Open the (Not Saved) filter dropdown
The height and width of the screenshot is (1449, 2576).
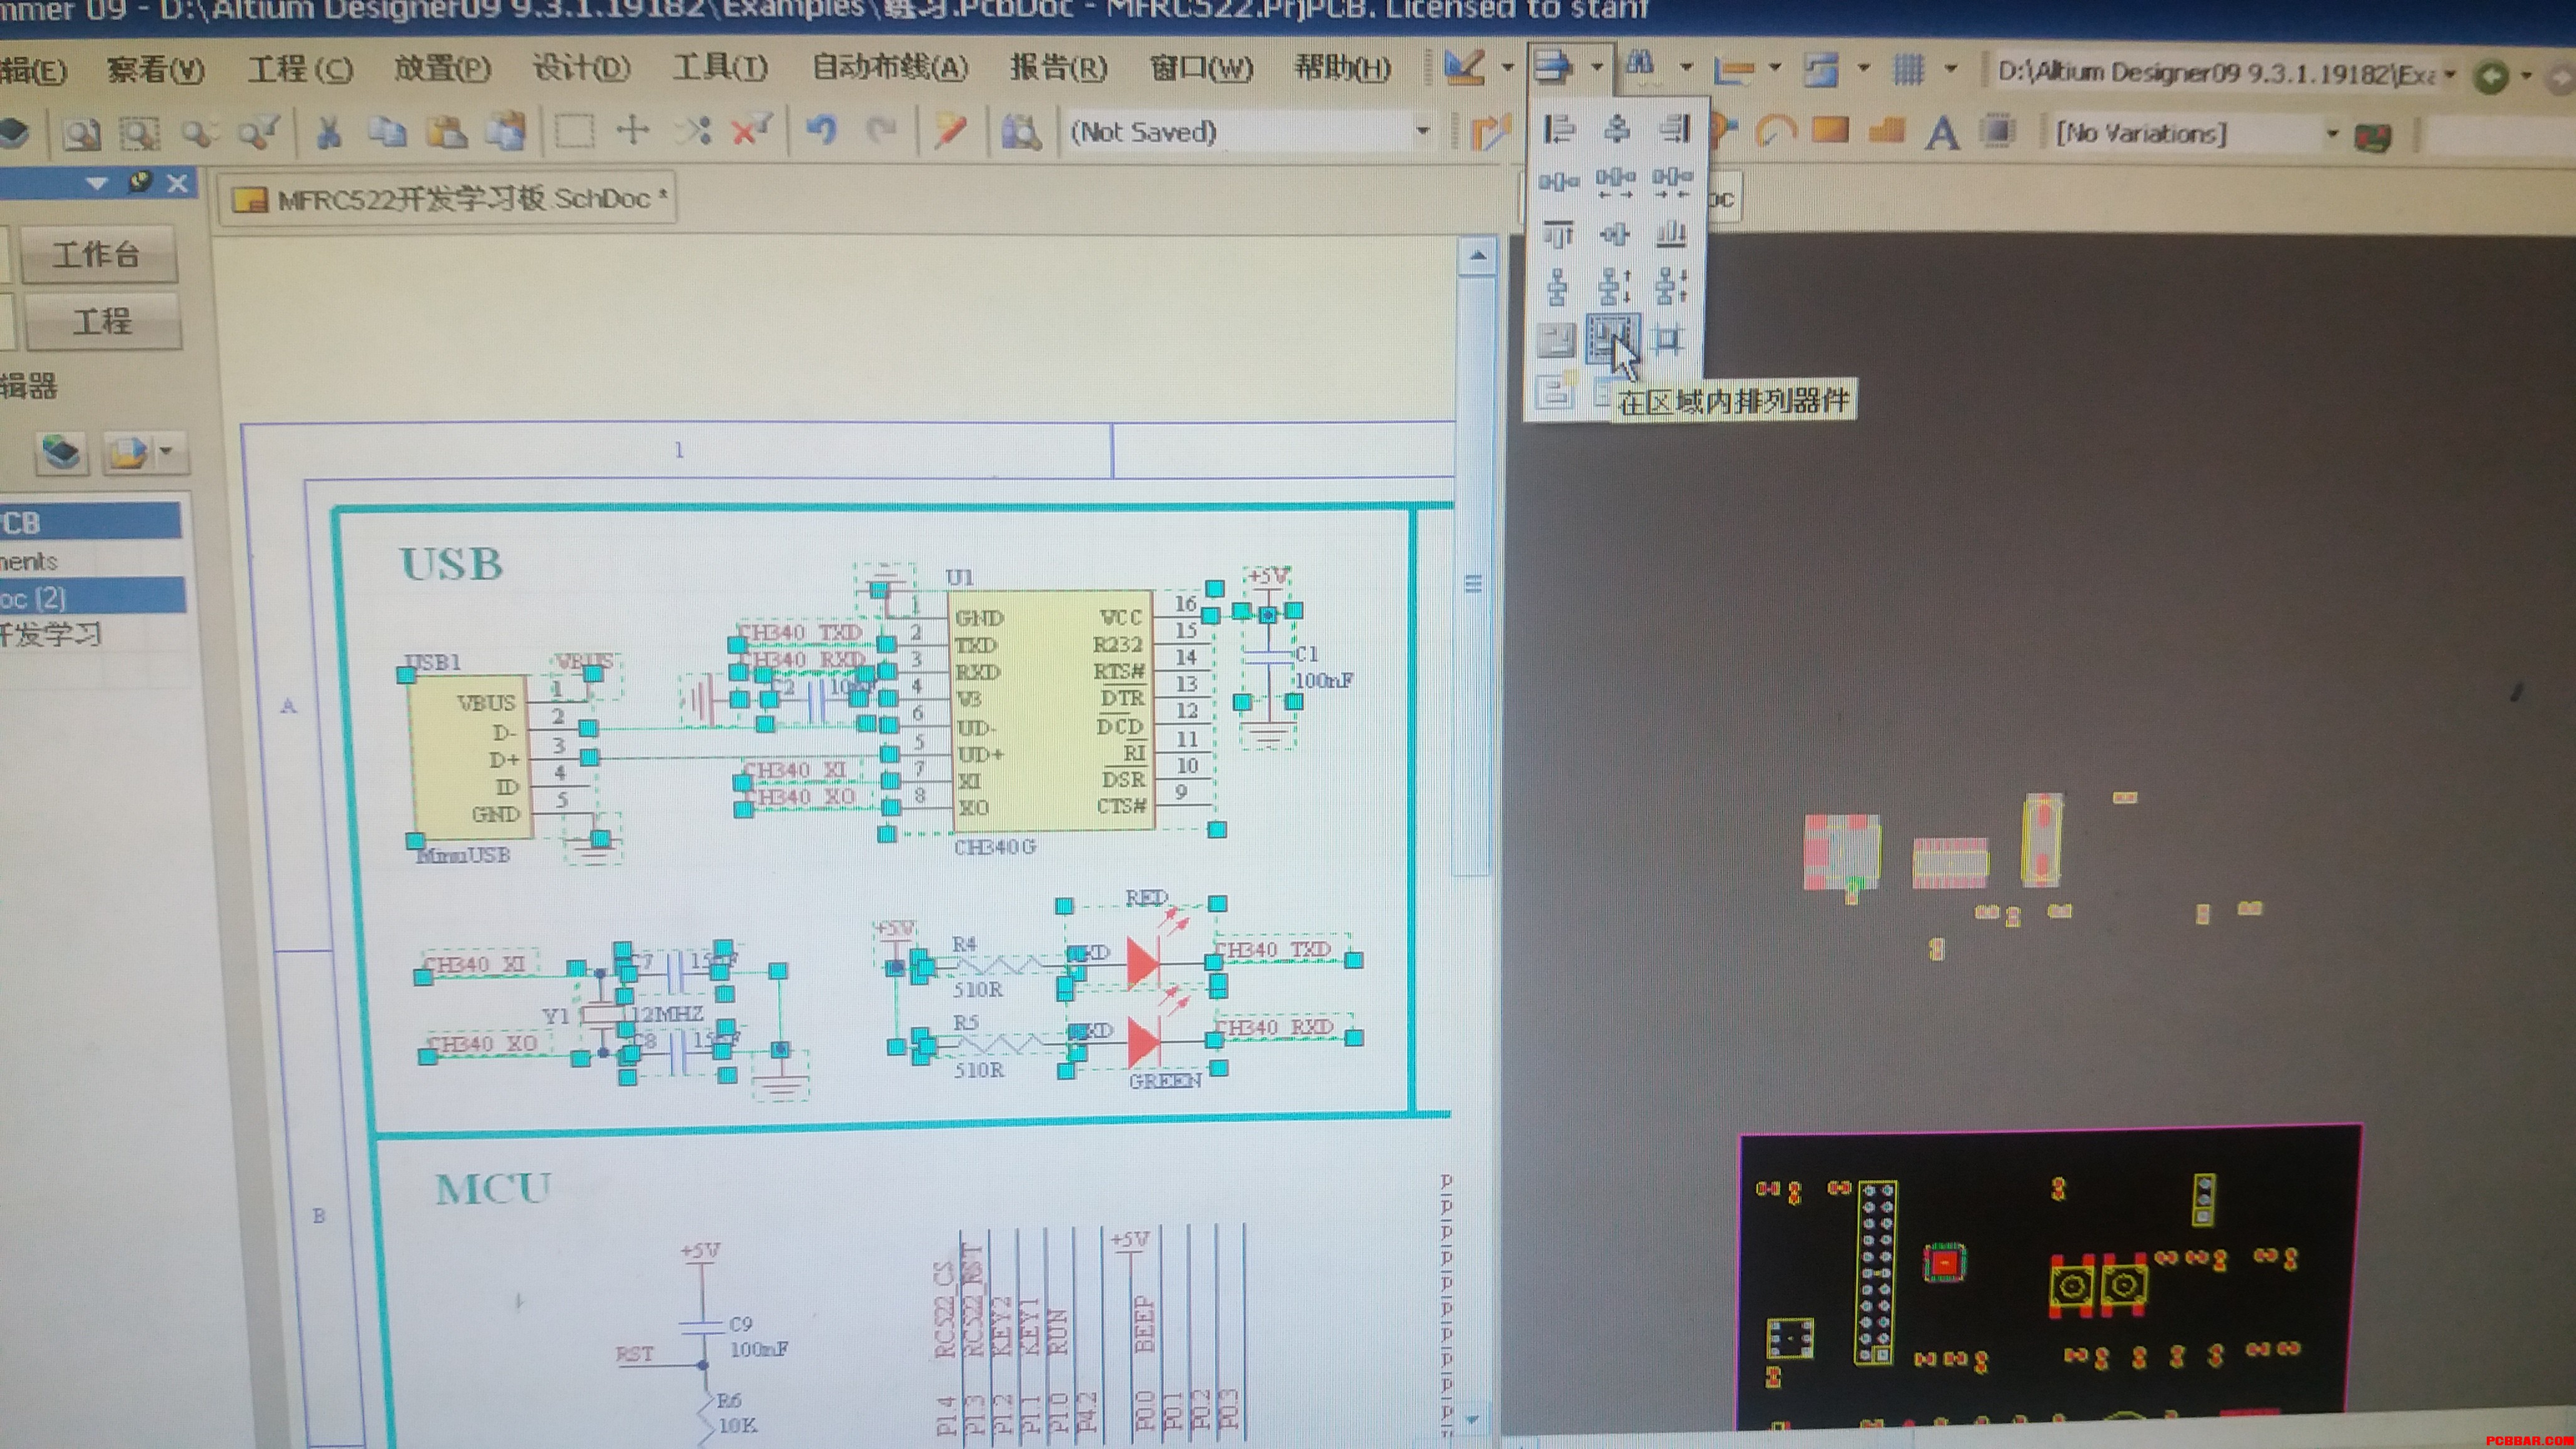pos(1422,131)
